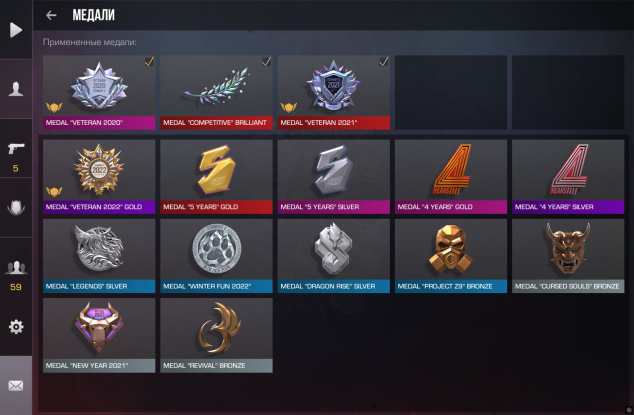Uncheck the Veteran 2021 medal checkmark
Image resolution: width=634 pixels, height=415 pixels.
(x=384, y=61)
